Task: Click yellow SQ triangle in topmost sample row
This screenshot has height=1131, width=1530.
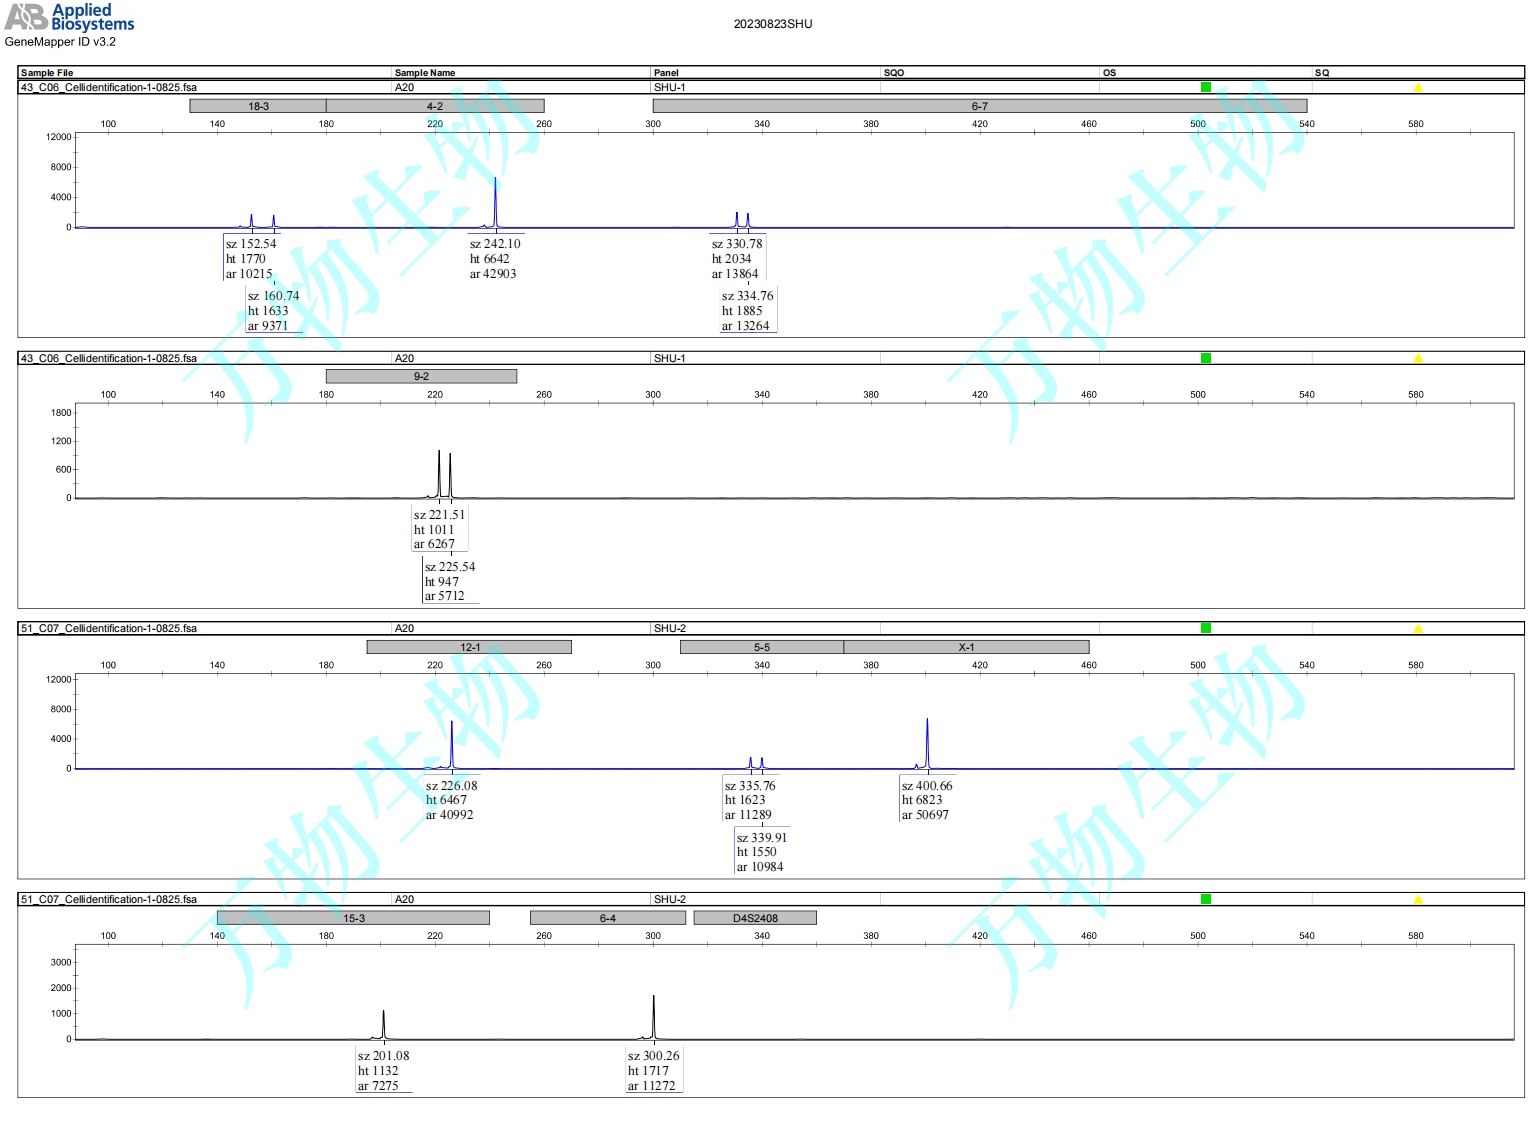Action: [x=1417, y=88]
